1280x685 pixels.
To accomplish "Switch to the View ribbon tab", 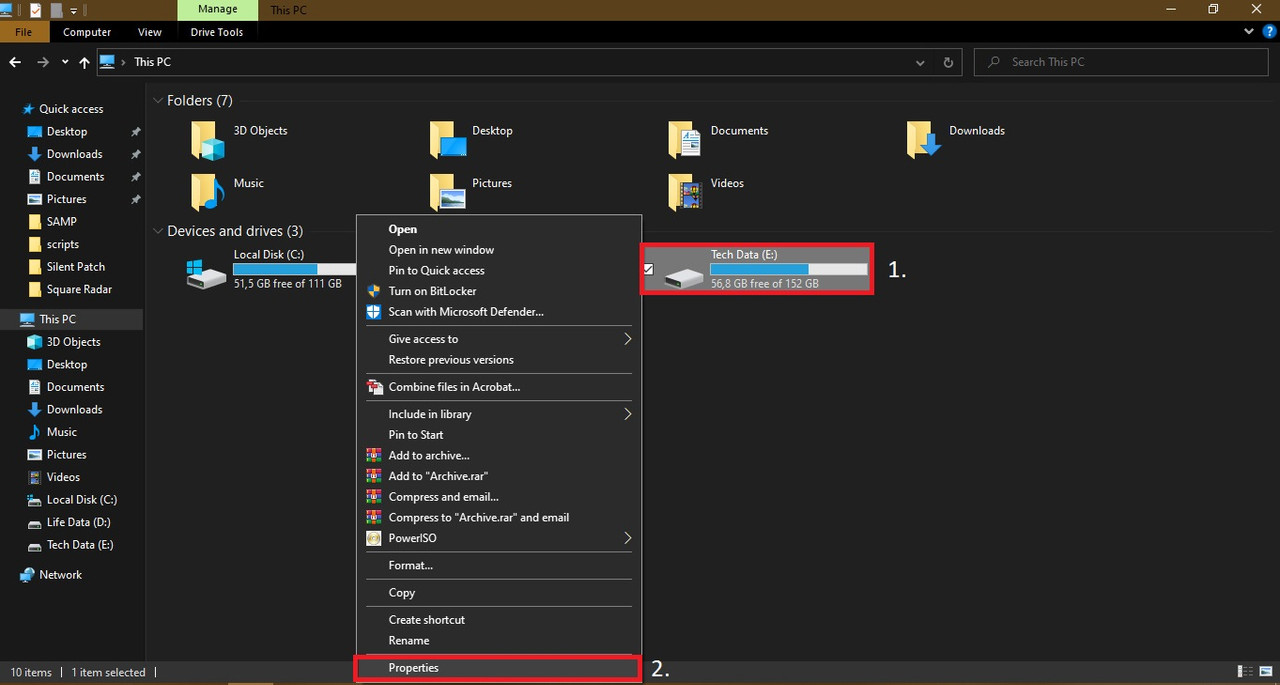I will (x=150, y=32).
